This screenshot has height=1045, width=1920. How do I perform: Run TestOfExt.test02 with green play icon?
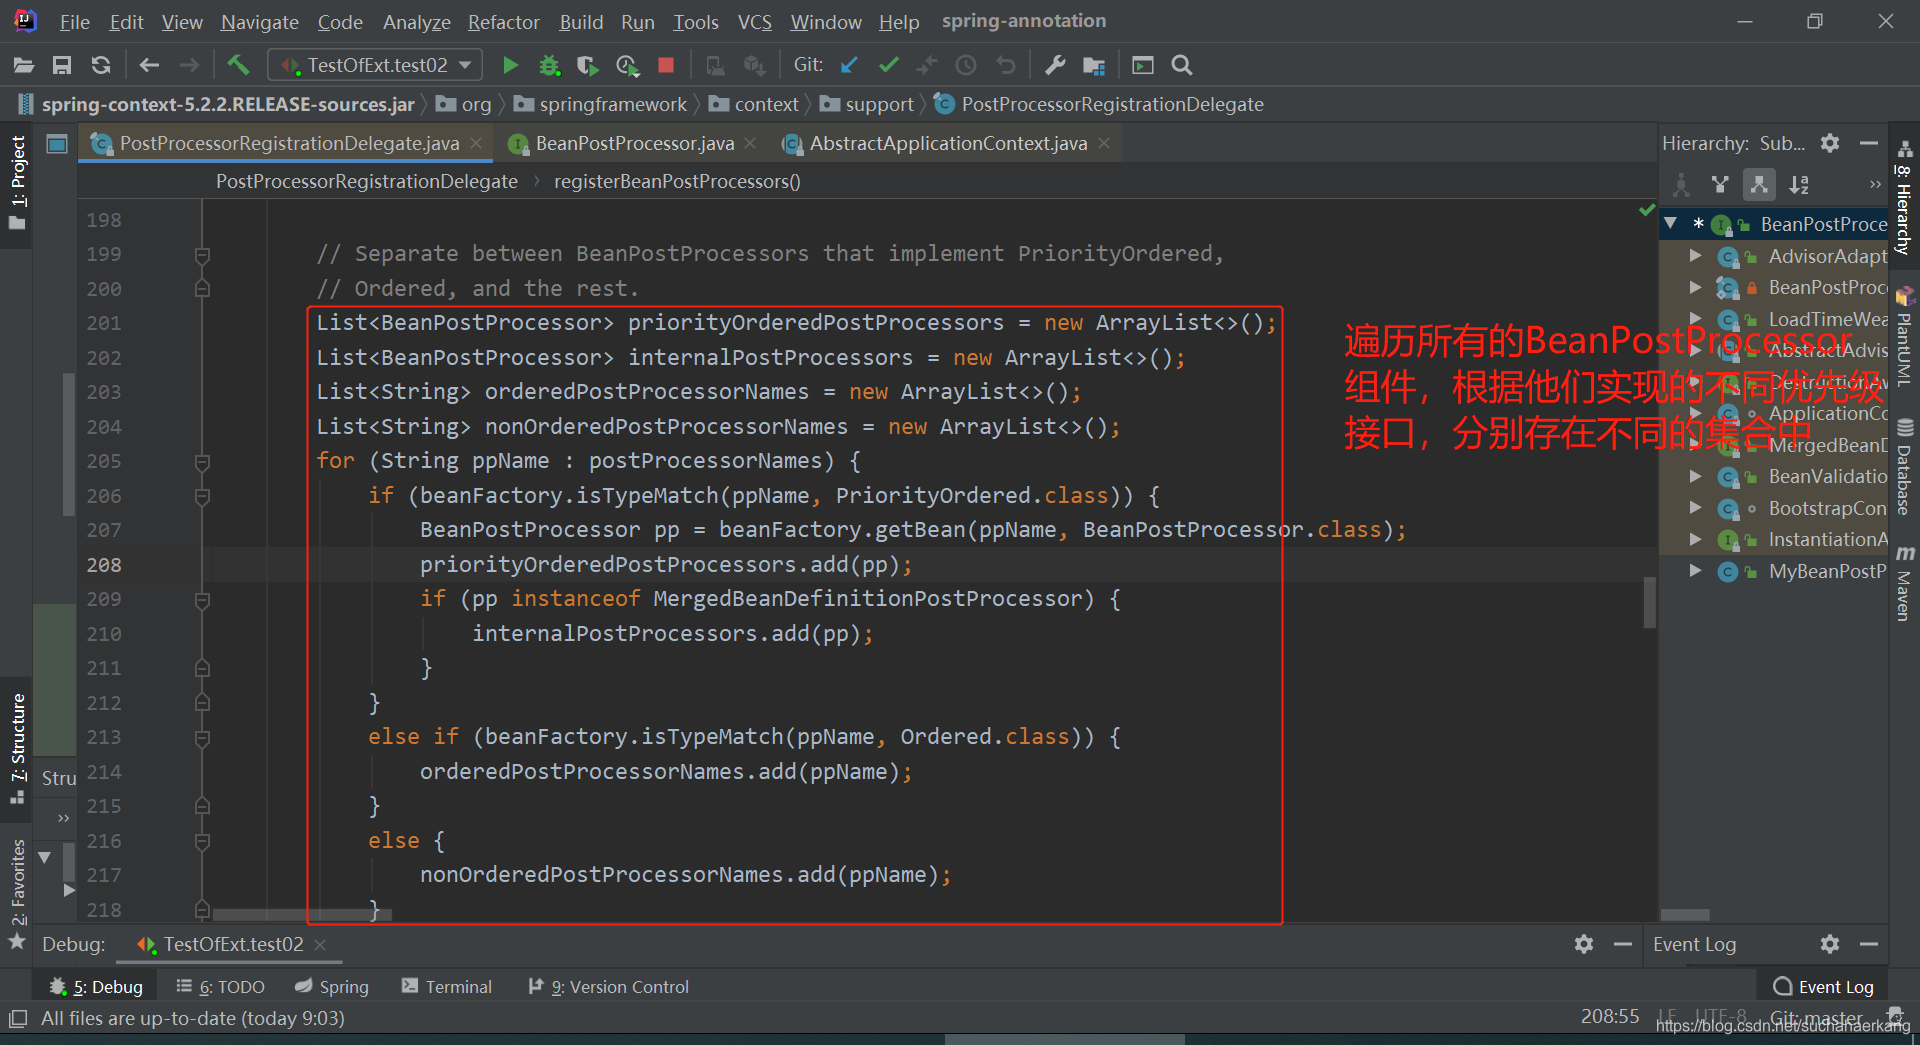coord(510,65)
